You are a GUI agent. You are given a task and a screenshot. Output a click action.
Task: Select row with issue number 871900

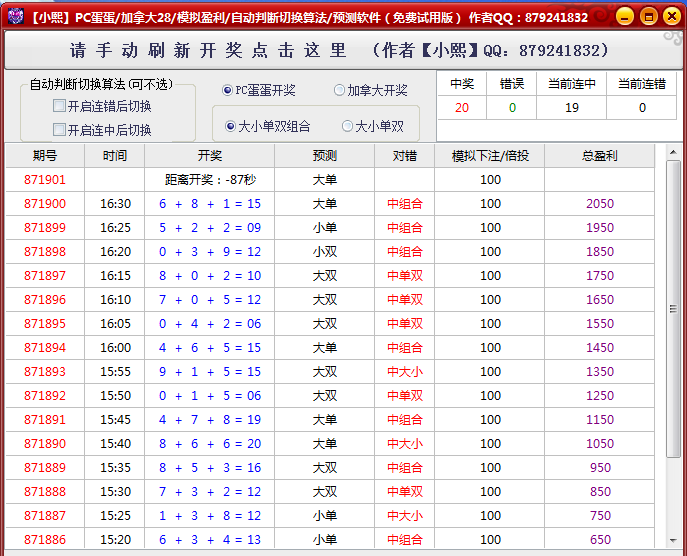coord(45,204)
